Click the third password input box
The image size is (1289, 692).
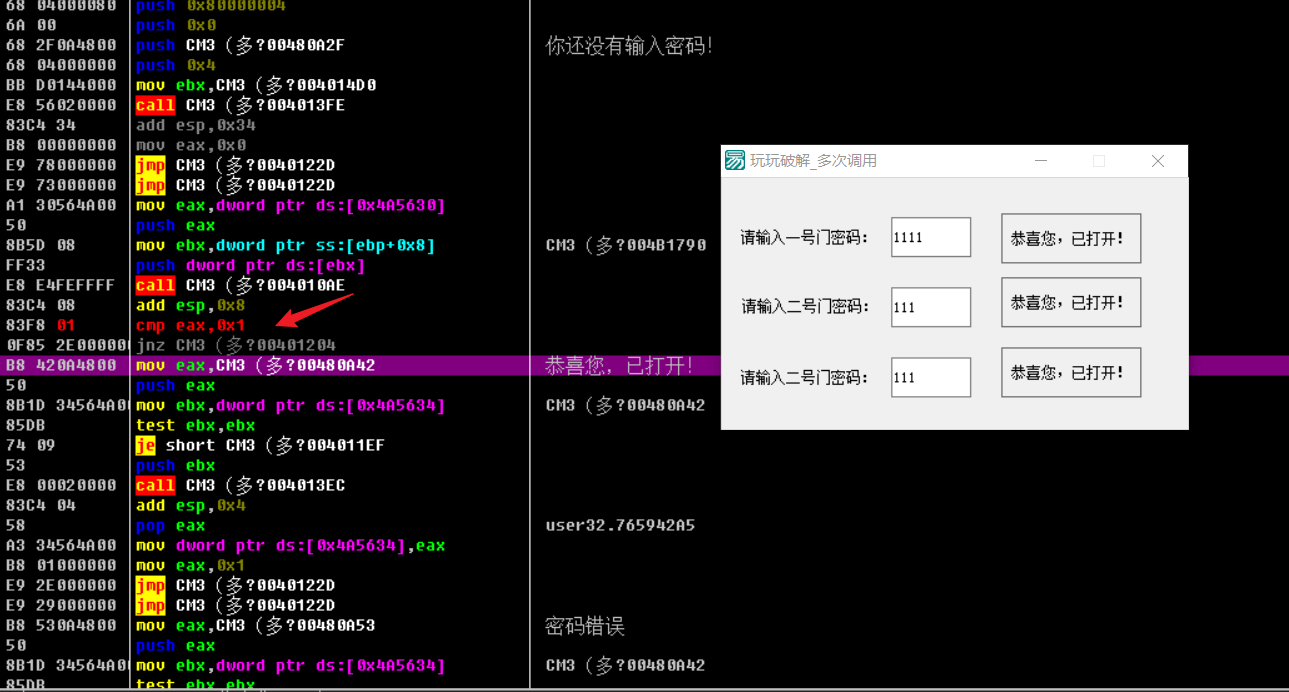coord(929,376)
